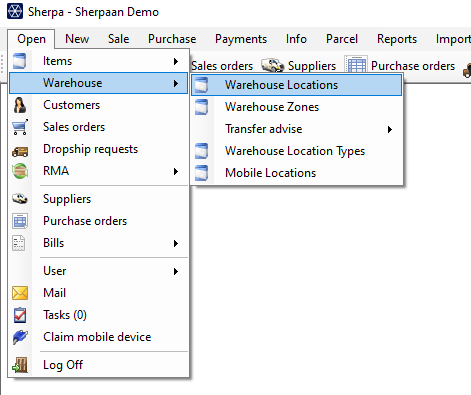Expand the Items submenu arrow
This screenshot has width=471, height=395.
pyautogui.click(x=176, y=61)
